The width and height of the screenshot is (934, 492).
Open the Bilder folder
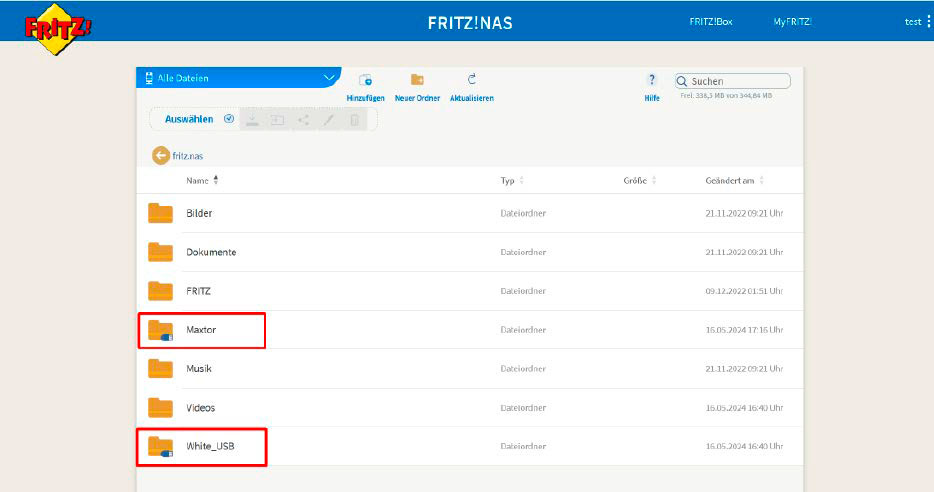[199, 213]
